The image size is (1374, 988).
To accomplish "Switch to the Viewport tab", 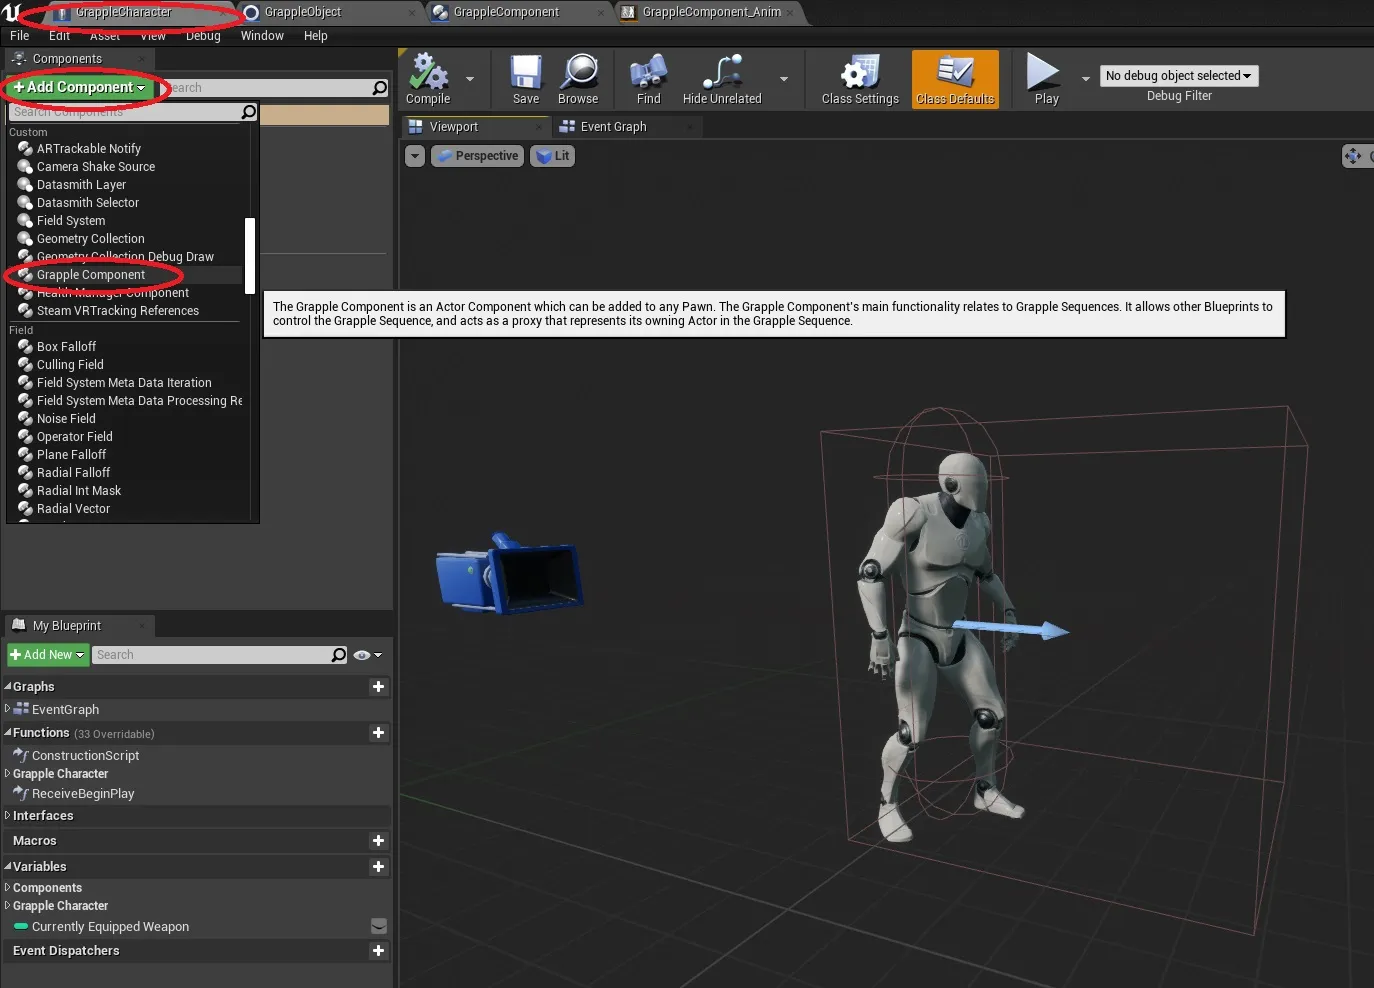I will click(x=454, y=127).
